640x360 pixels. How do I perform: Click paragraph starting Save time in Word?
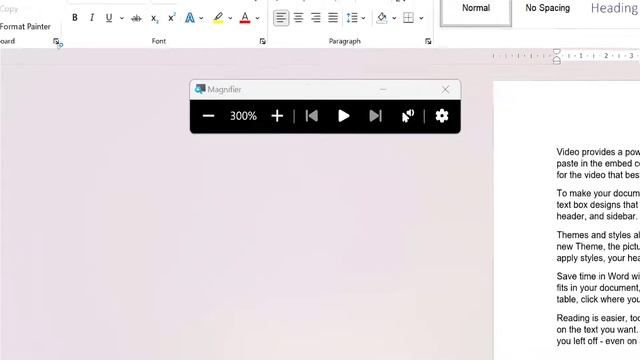pyautogui.click(x=598, y=288)
